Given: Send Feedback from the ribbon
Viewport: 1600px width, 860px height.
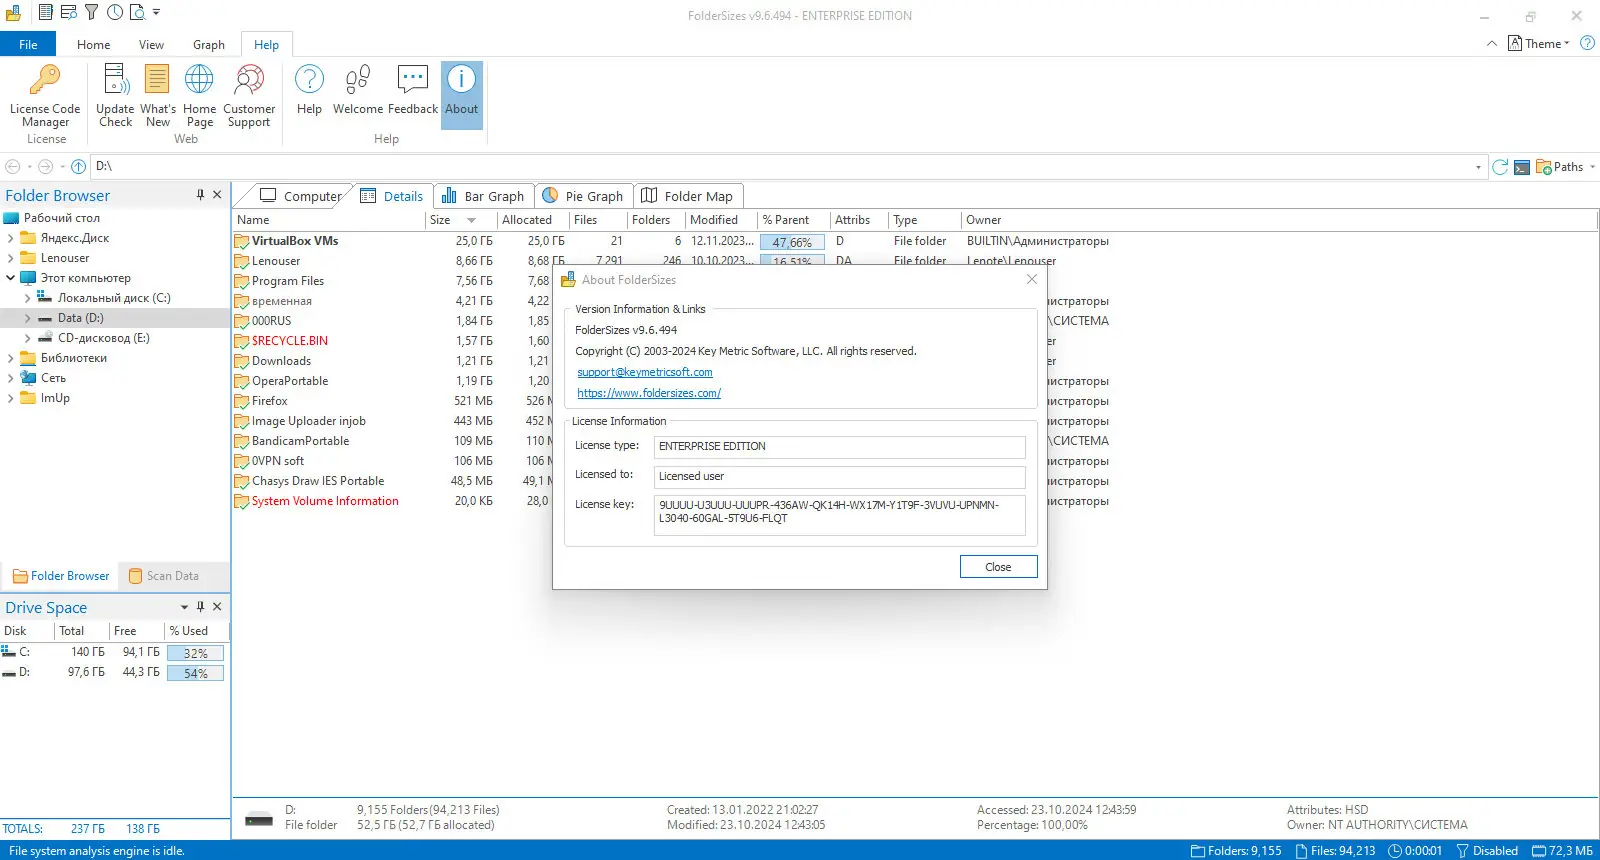Looking at the screenshot, I should pyautogui.click(x=413, y=90).
